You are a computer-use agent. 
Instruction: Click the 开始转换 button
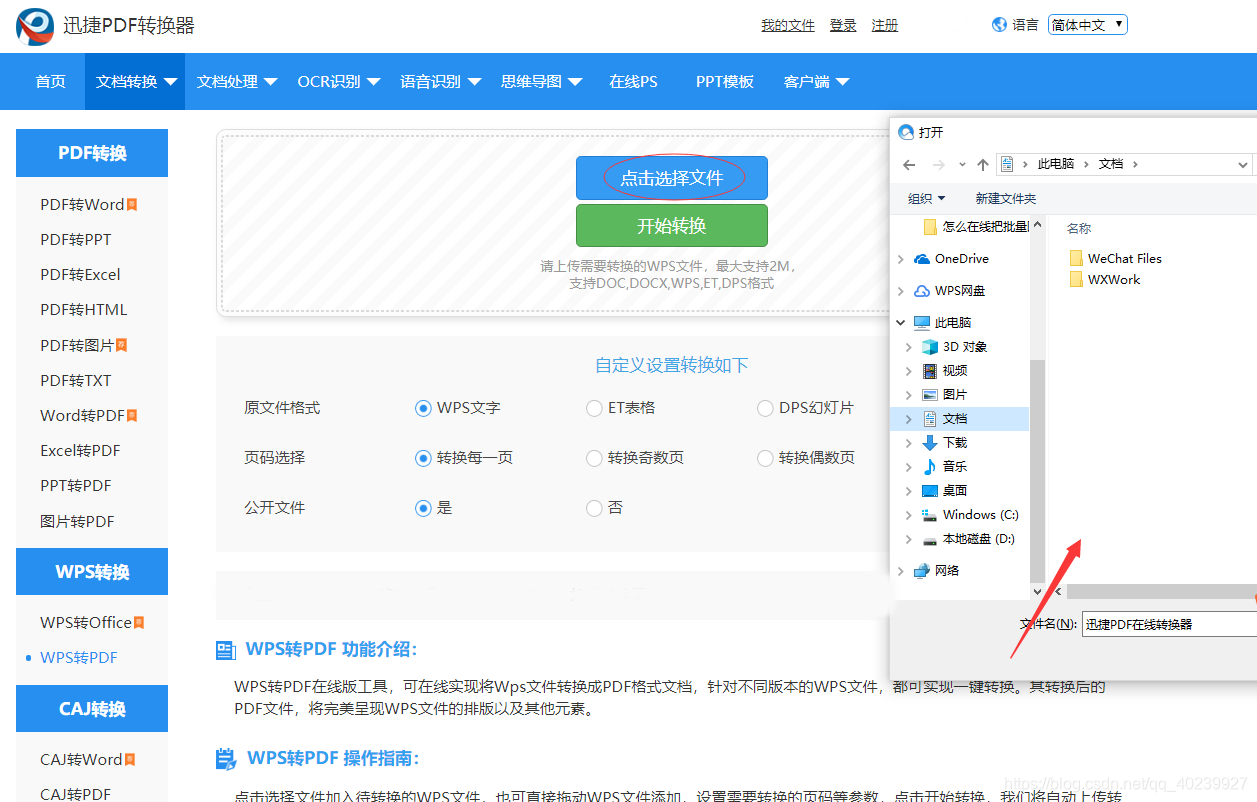pos(672,226)
